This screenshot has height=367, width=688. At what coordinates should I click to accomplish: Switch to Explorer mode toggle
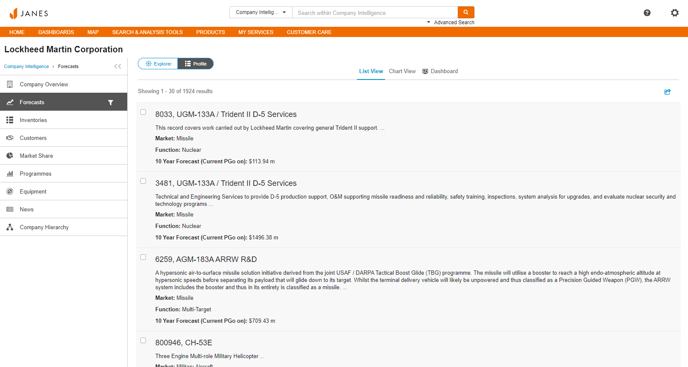pos(158,64)
